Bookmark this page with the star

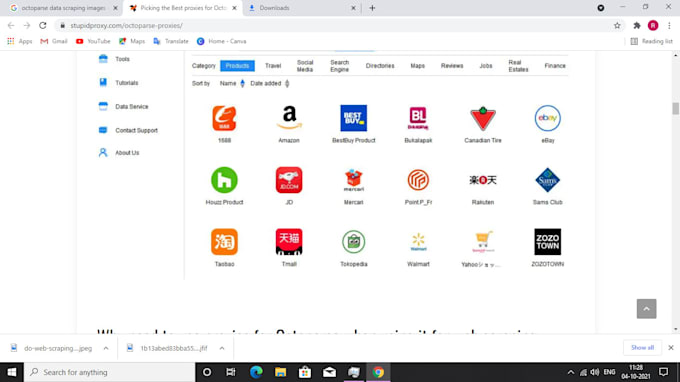click(x=617, y=26)
